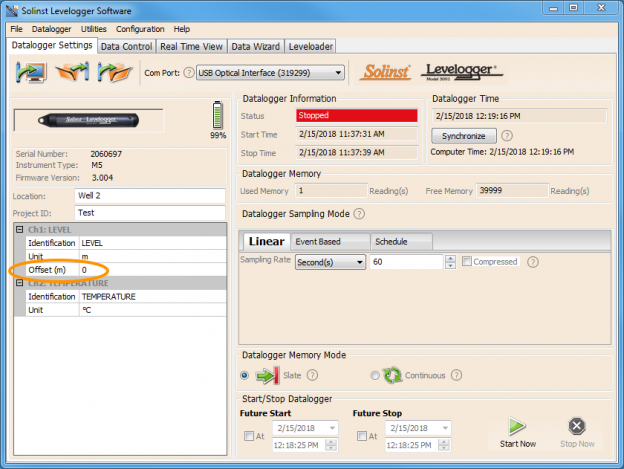
Task: Click Datalogger Sampling Mode help icon
Action: (359, 214)
